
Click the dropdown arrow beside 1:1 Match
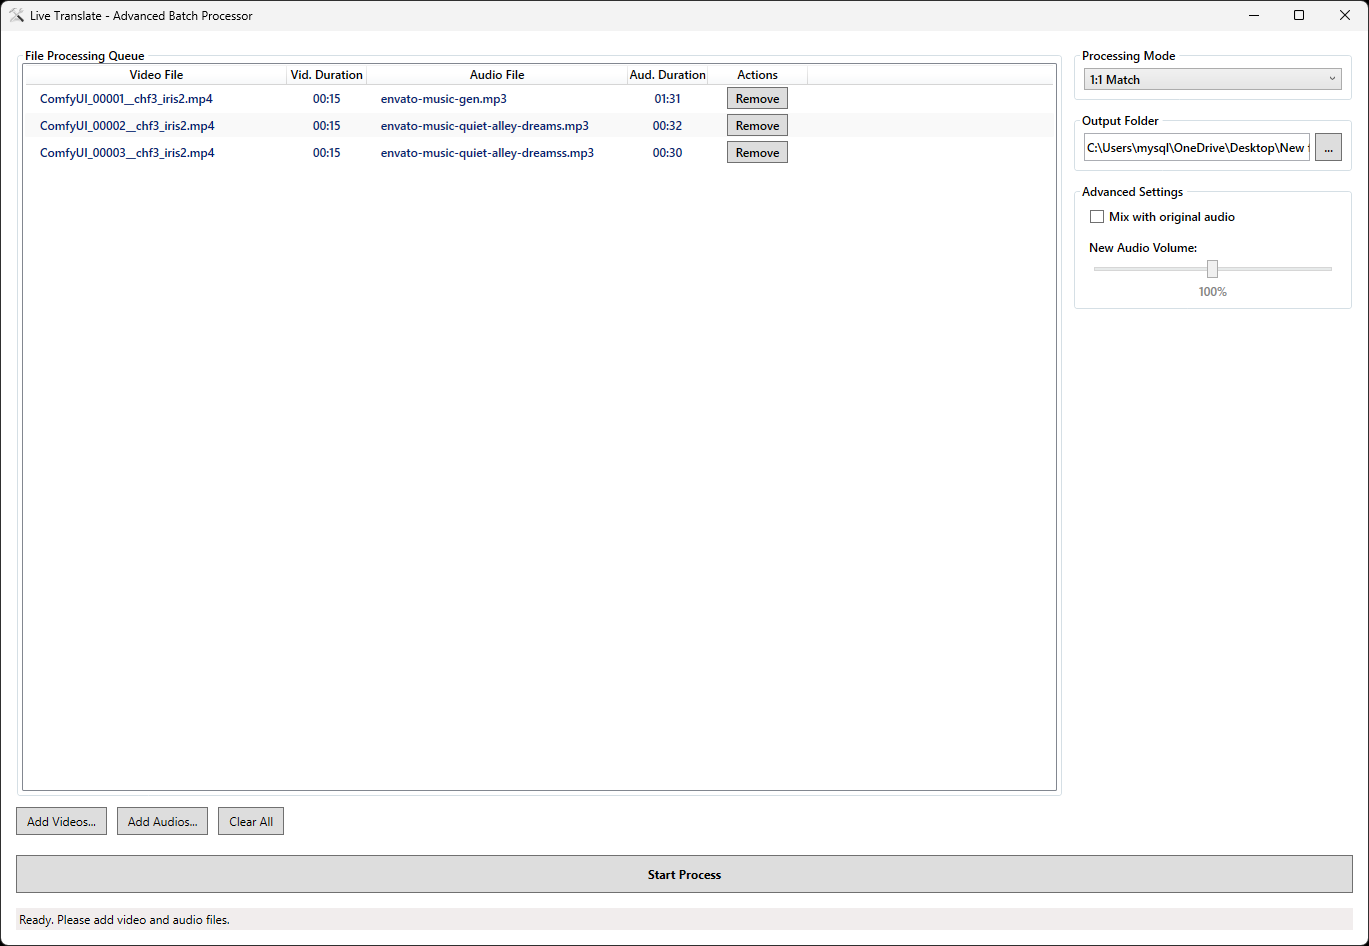1332,80
